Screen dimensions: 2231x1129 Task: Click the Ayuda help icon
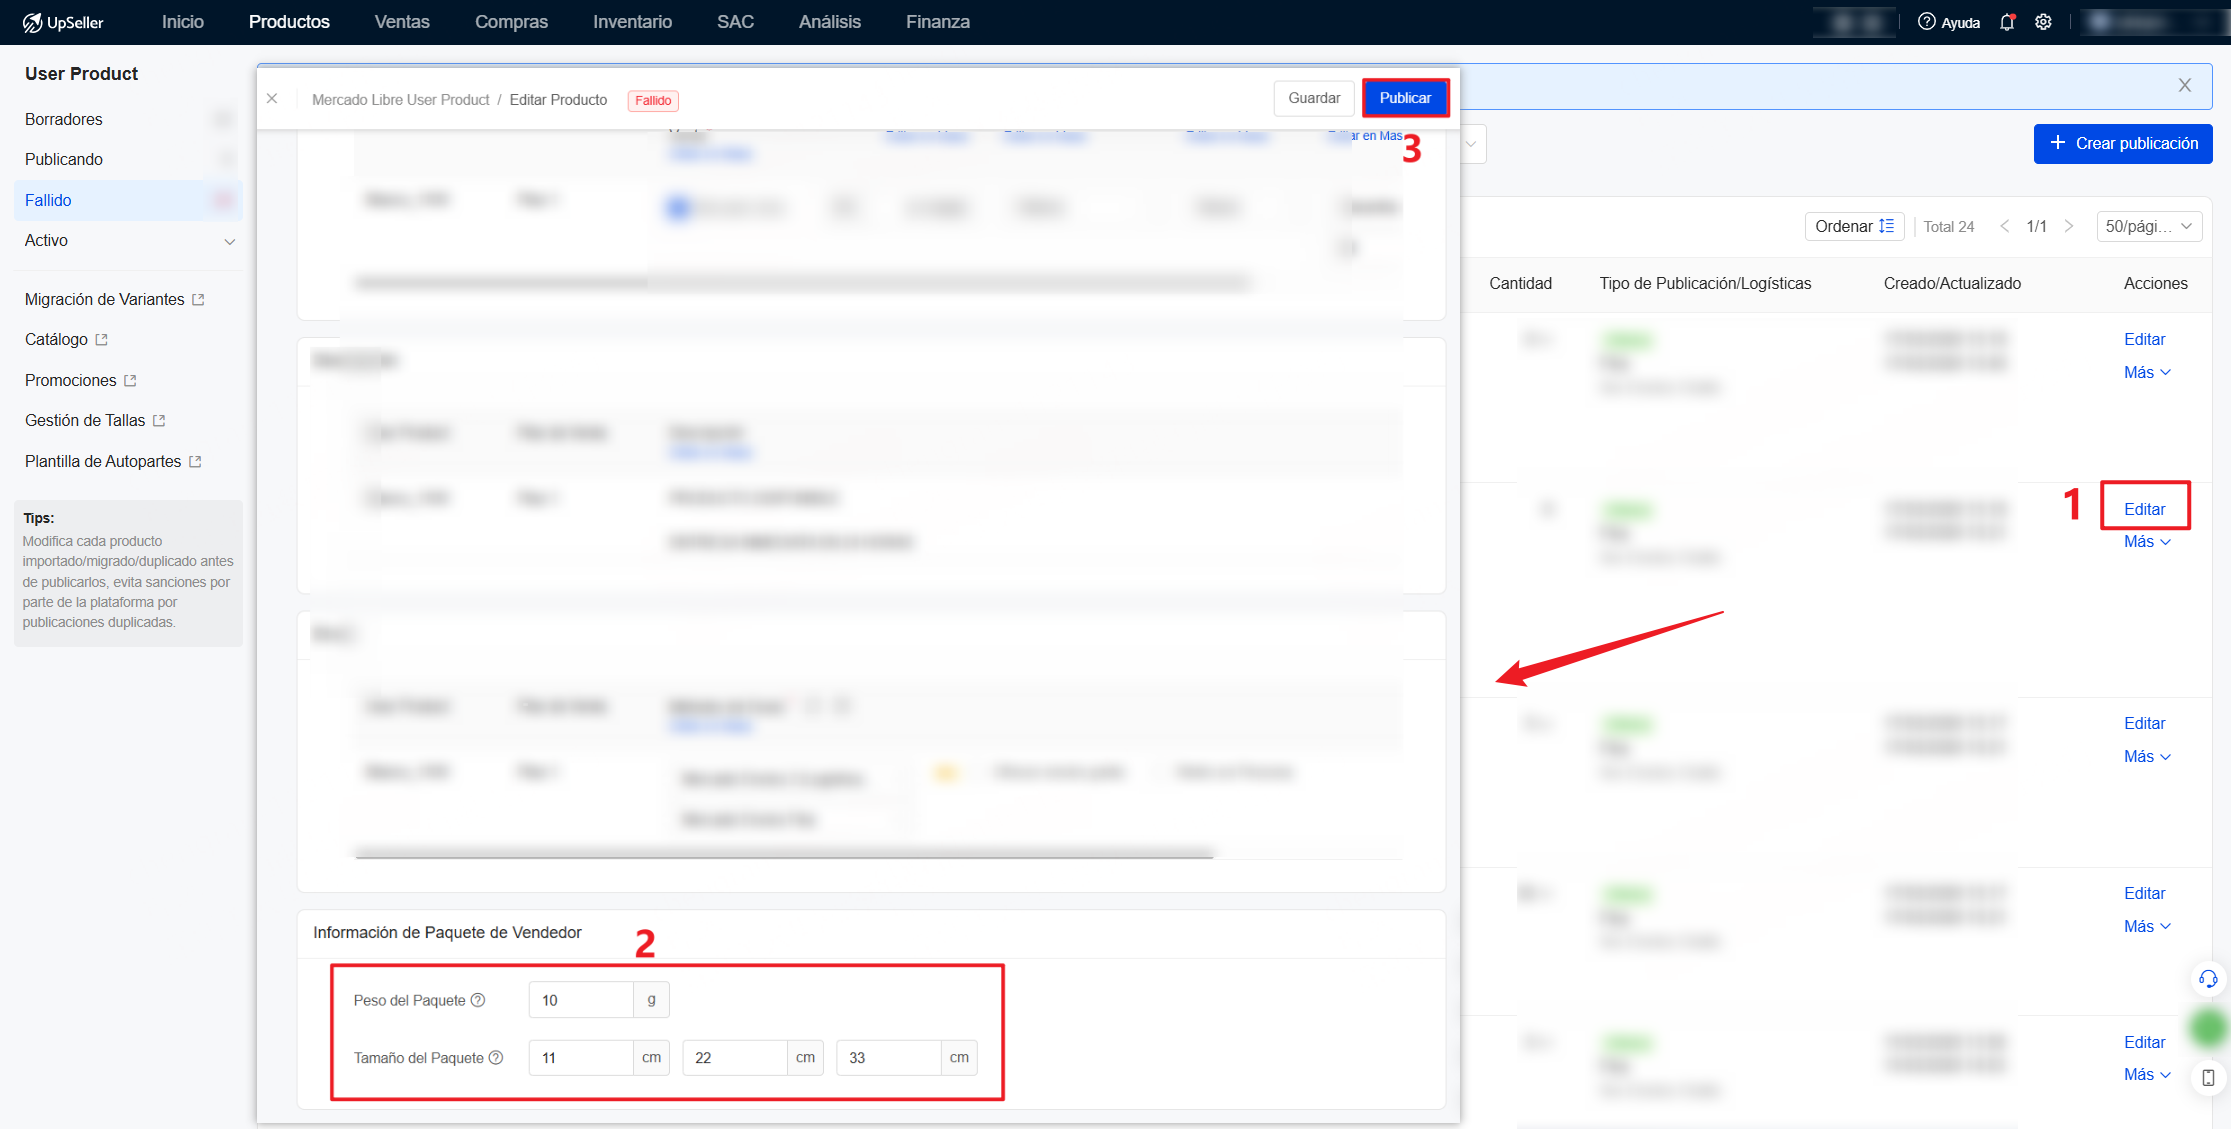[1926, 22]
